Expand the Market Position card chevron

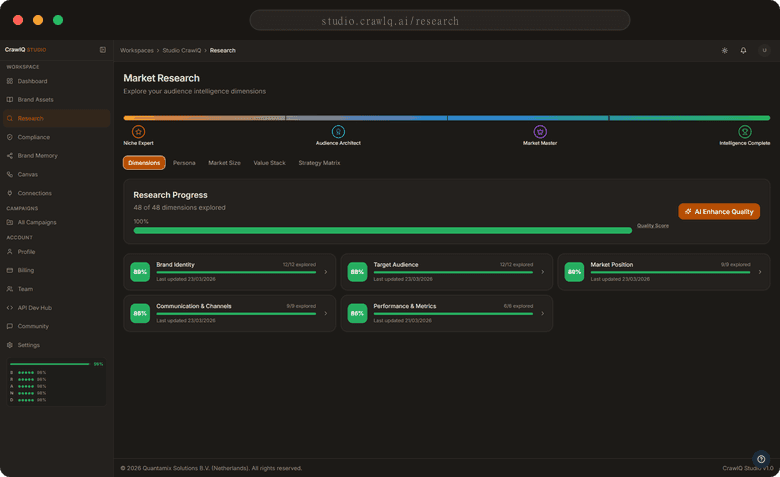(760, 272)
